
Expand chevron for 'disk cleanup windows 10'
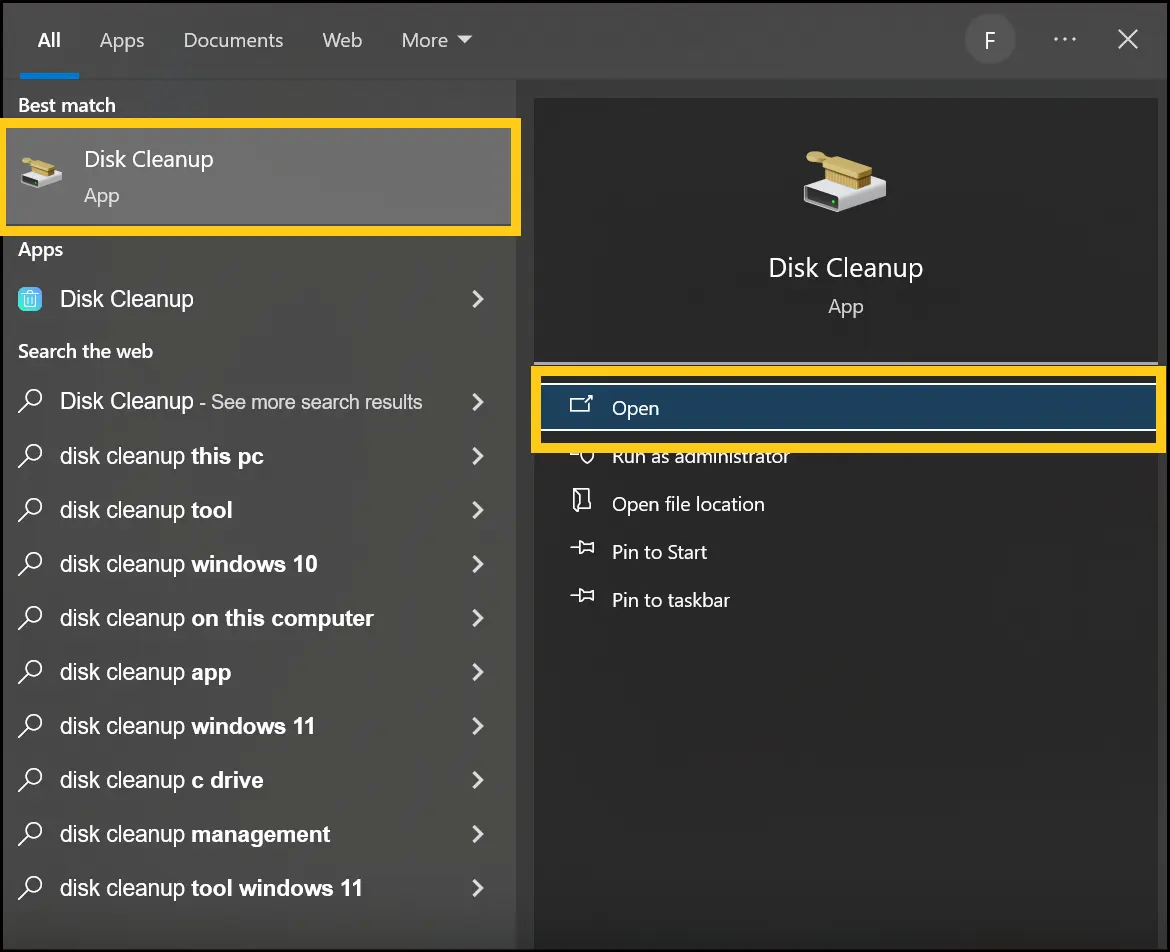[478, 564]
